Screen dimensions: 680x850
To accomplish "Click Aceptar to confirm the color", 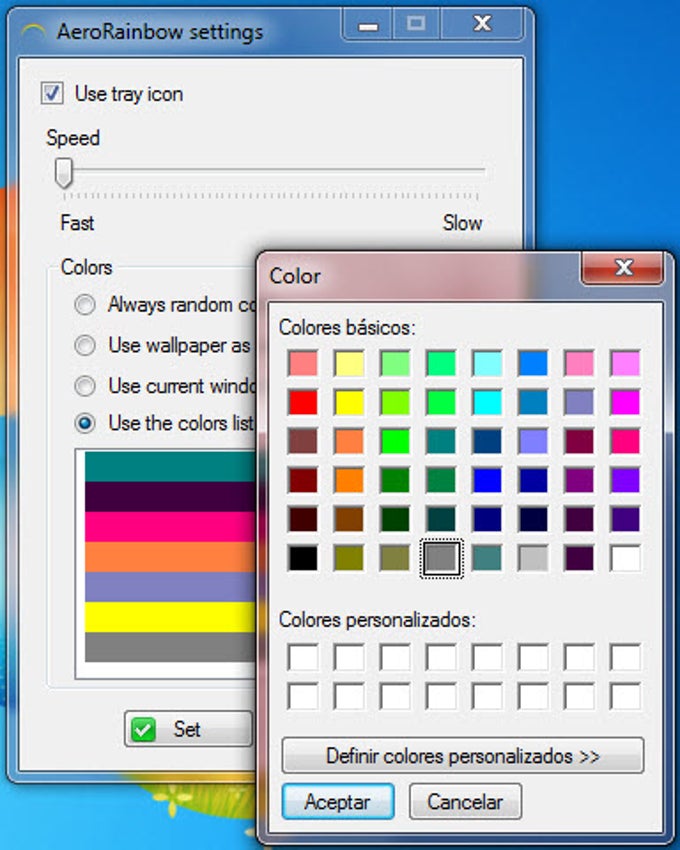I will (x=338, y=801).
